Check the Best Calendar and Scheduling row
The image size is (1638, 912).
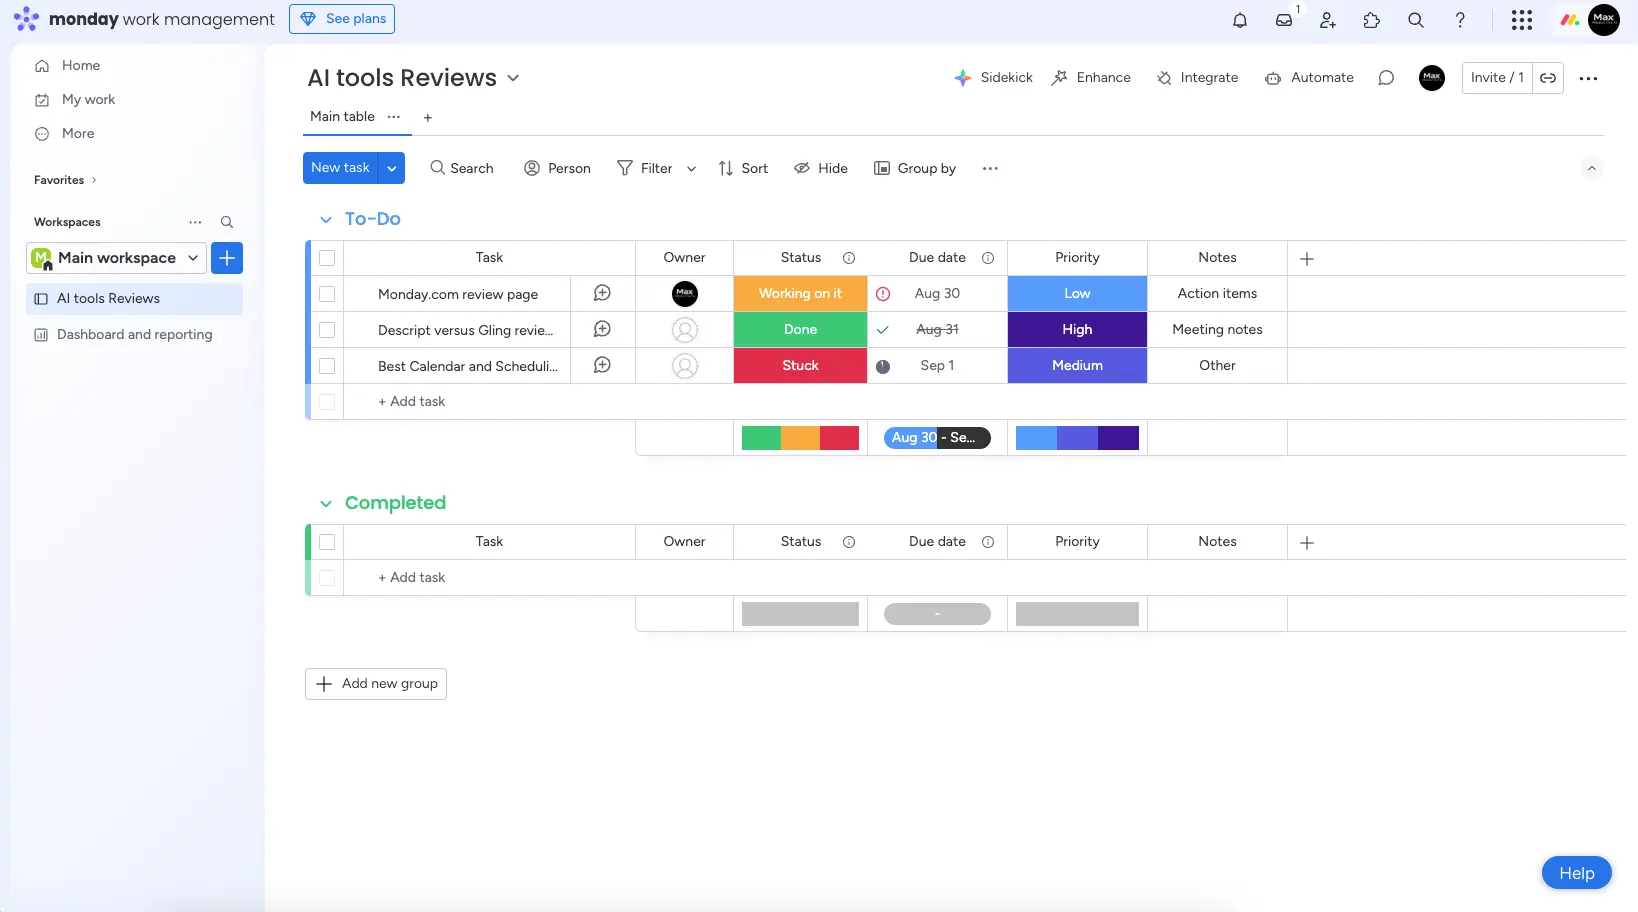click(327, 366)
